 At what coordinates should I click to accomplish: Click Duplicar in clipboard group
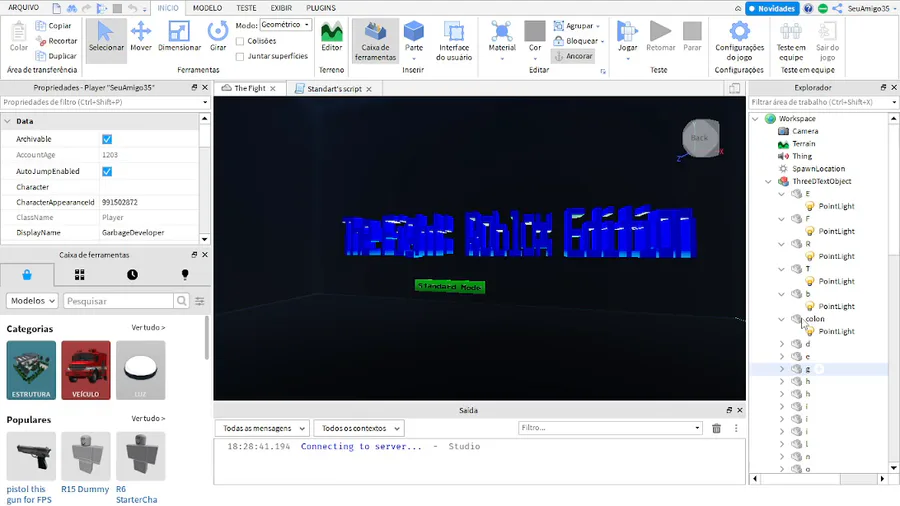pos(56,56)
